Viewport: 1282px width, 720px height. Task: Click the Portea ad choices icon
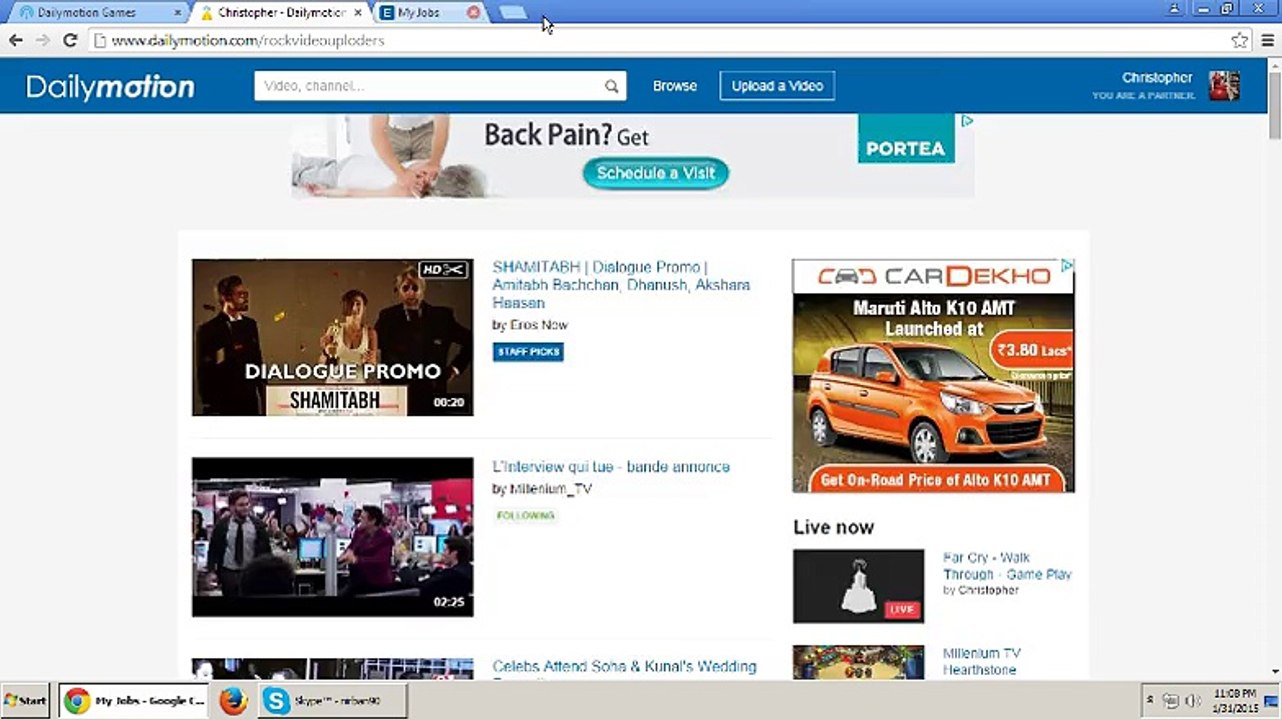(x=967, y=121)
